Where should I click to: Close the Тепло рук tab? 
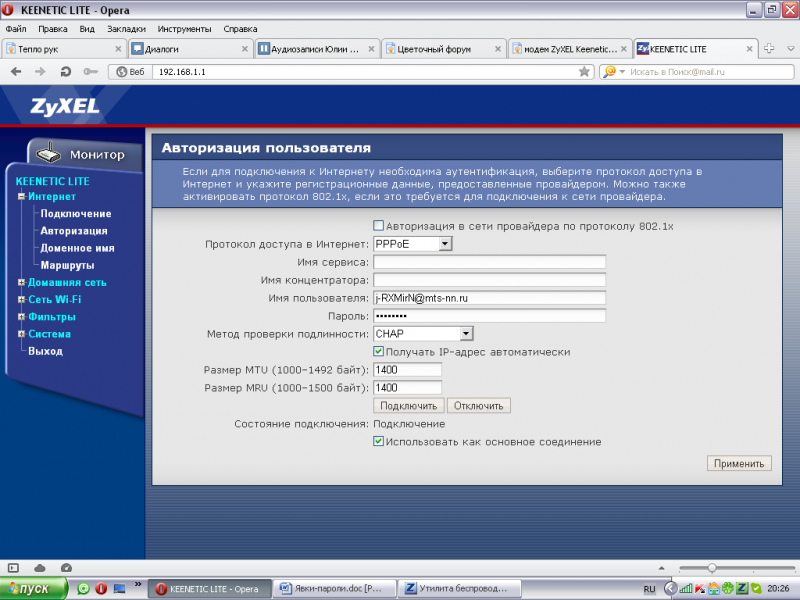[118, 49]
